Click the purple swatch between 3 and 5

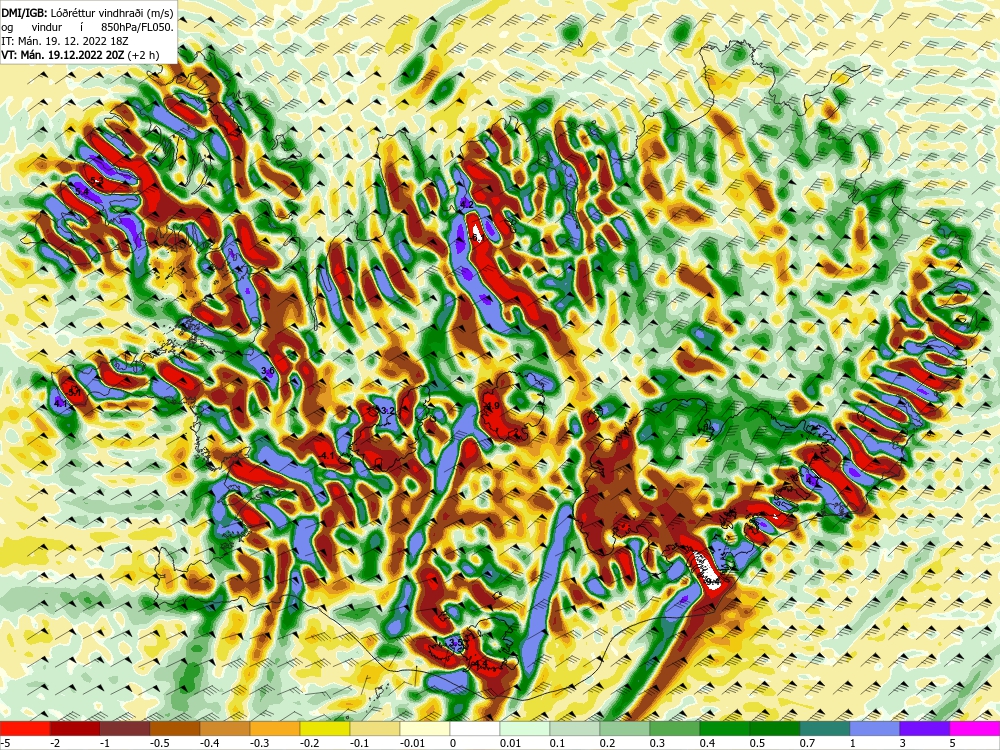coord(925,728)
